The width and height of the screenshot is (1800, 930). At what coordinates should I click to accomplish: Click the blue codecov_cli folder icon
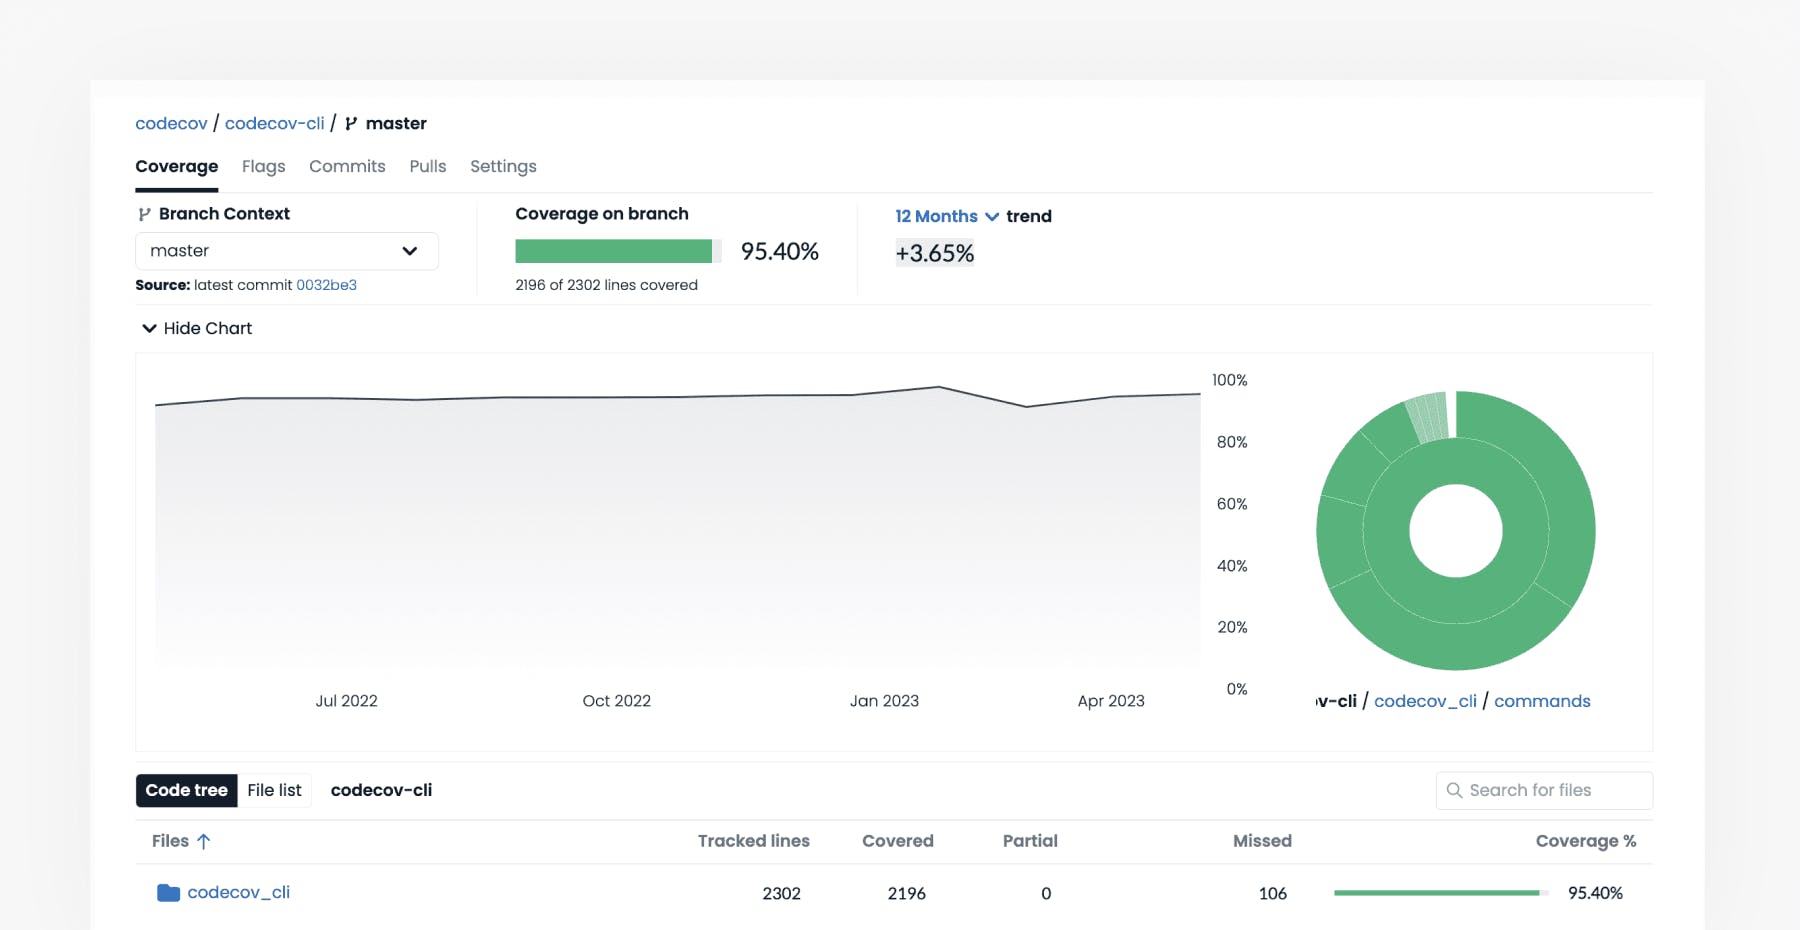click(x=168, y=893)
